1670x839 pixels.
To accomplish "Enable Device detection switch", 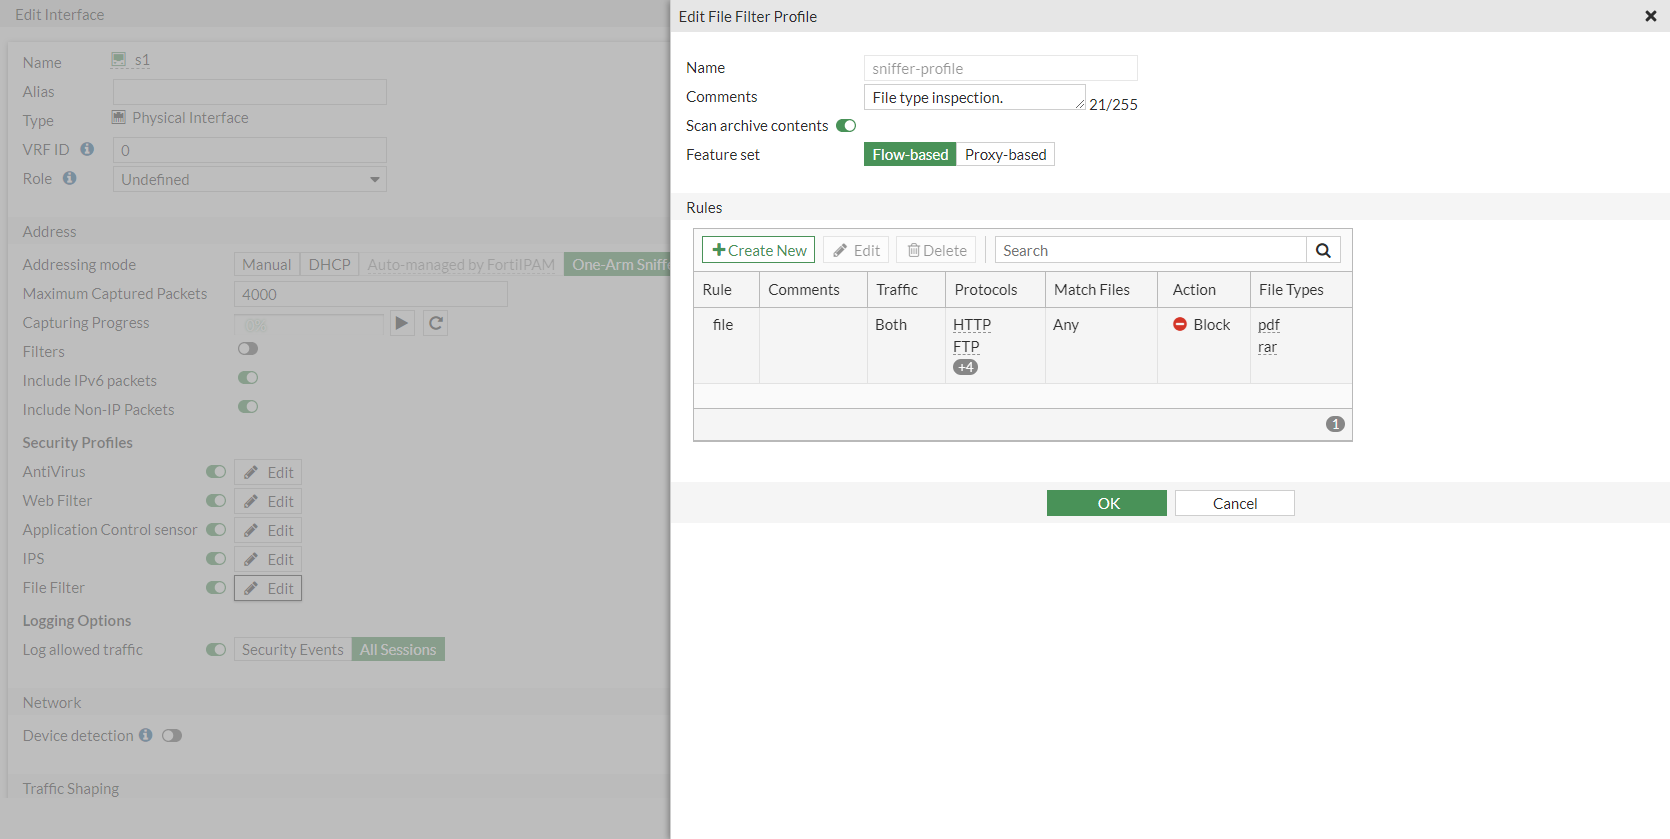I will (172, 736).
